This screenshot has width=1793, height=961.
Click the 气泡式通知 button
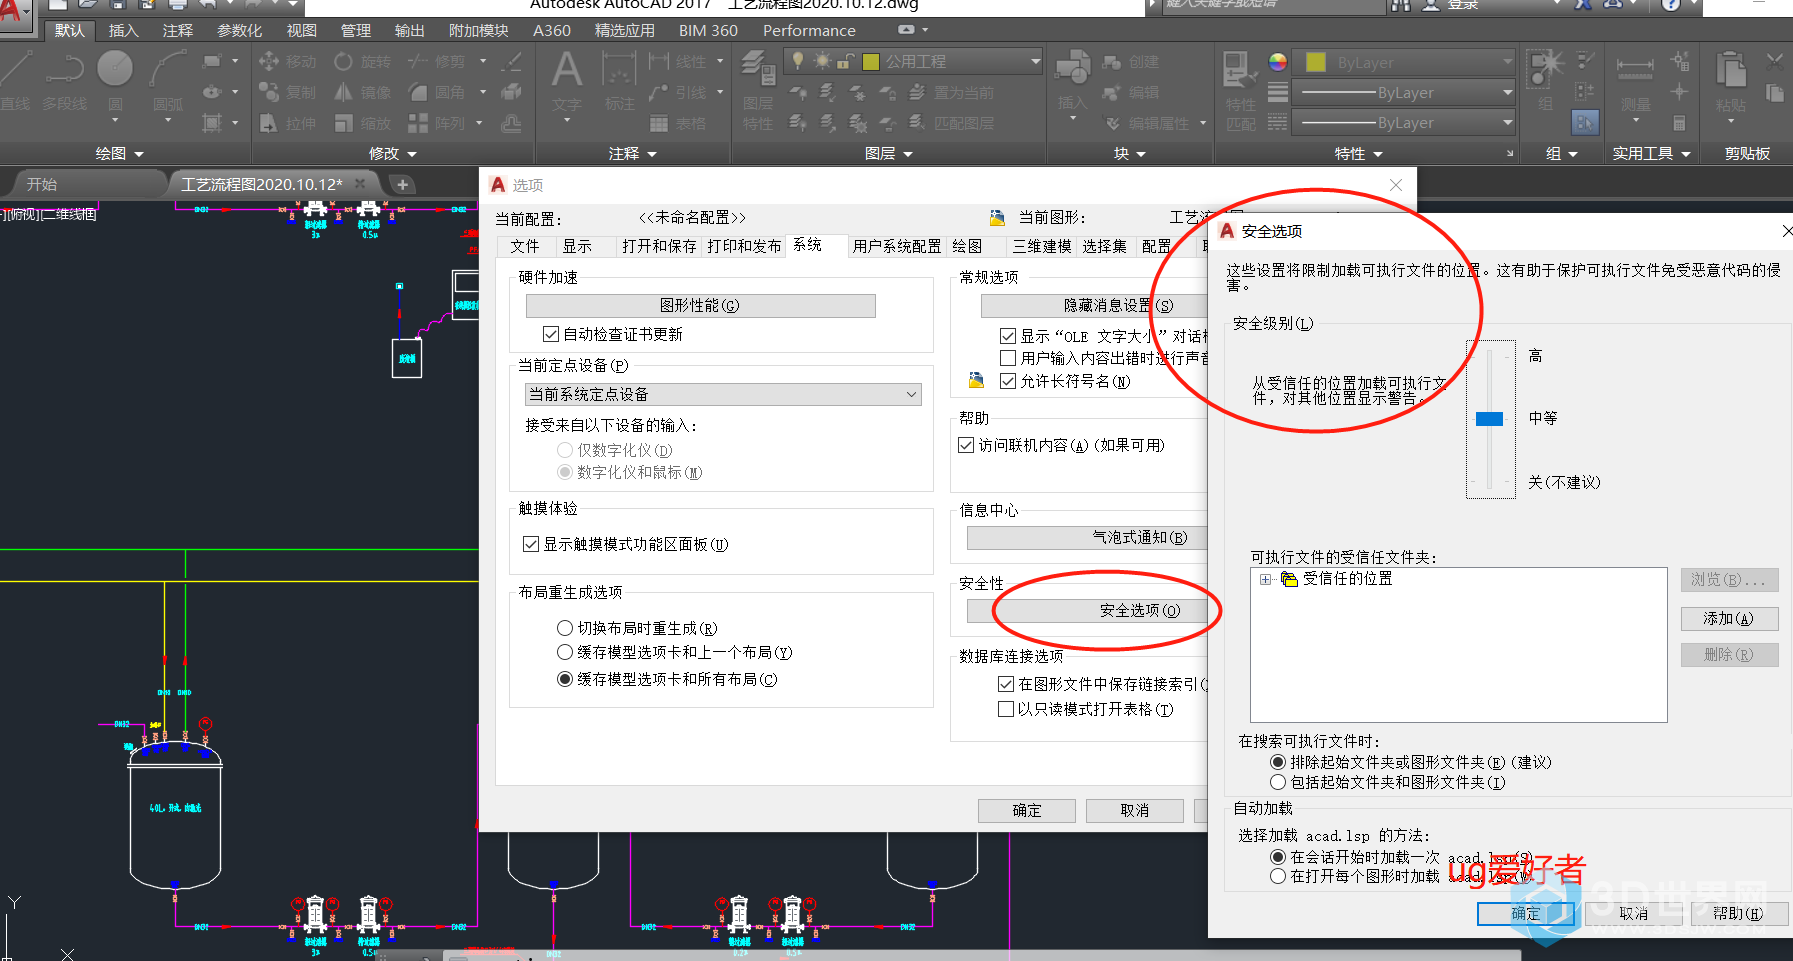coord(1088,537)
